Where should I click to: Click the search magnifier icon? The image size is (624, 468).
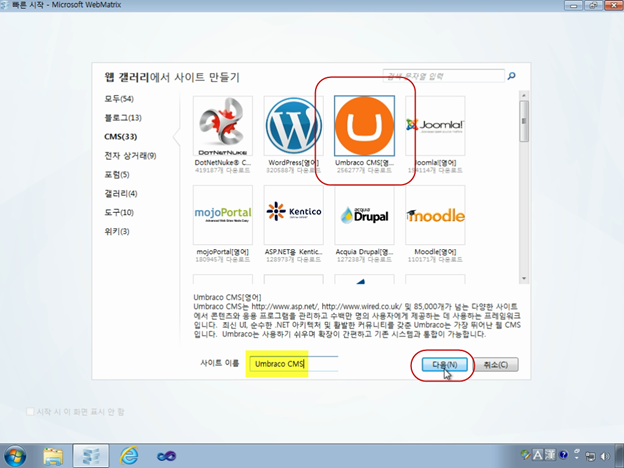click(x=512, y=76)
